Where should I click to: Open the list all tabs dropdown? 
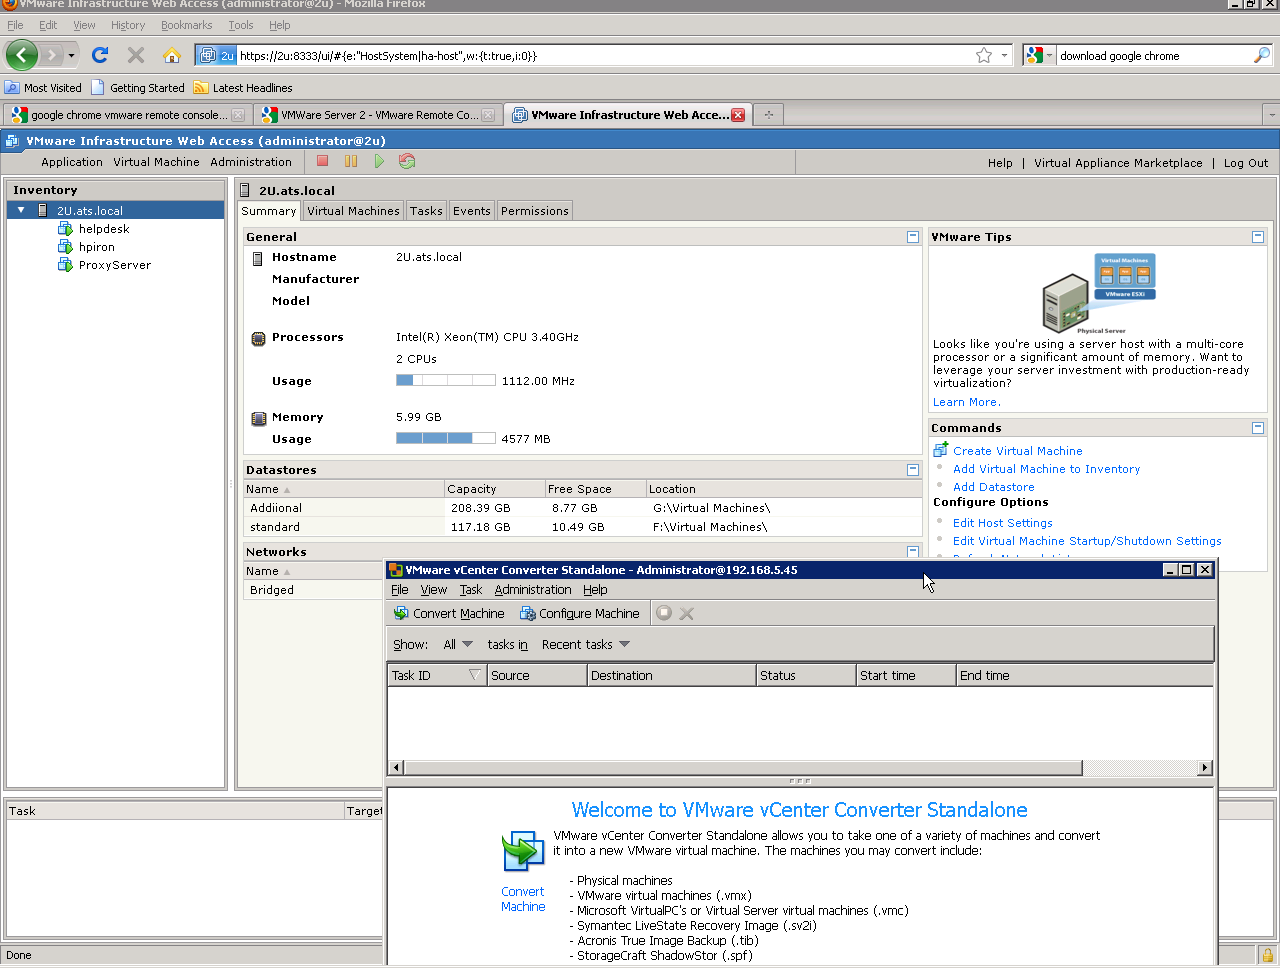coord(1271,115)
